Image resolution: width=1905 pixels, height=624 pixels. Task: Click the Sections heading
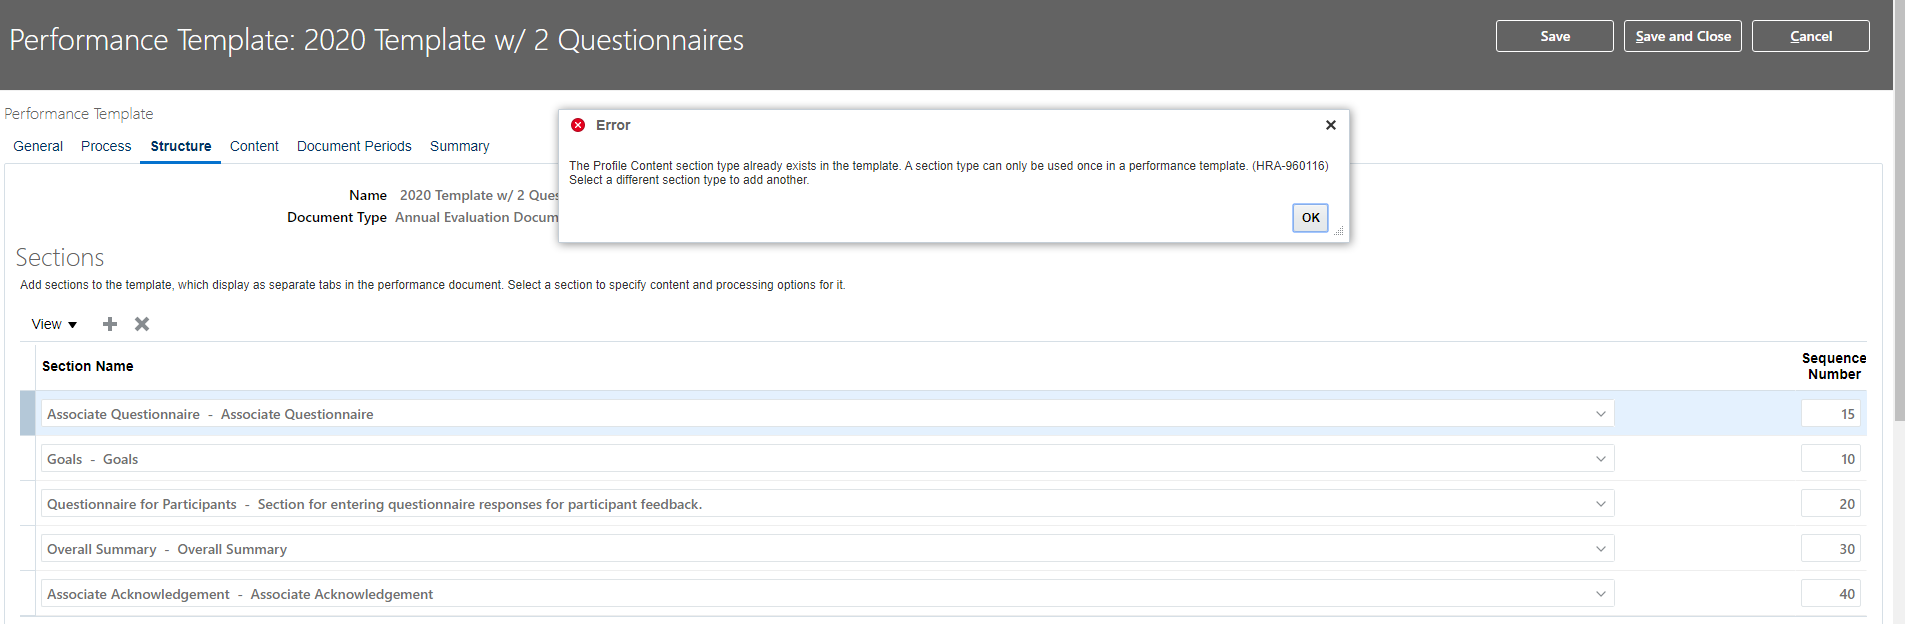click(60, 258)
